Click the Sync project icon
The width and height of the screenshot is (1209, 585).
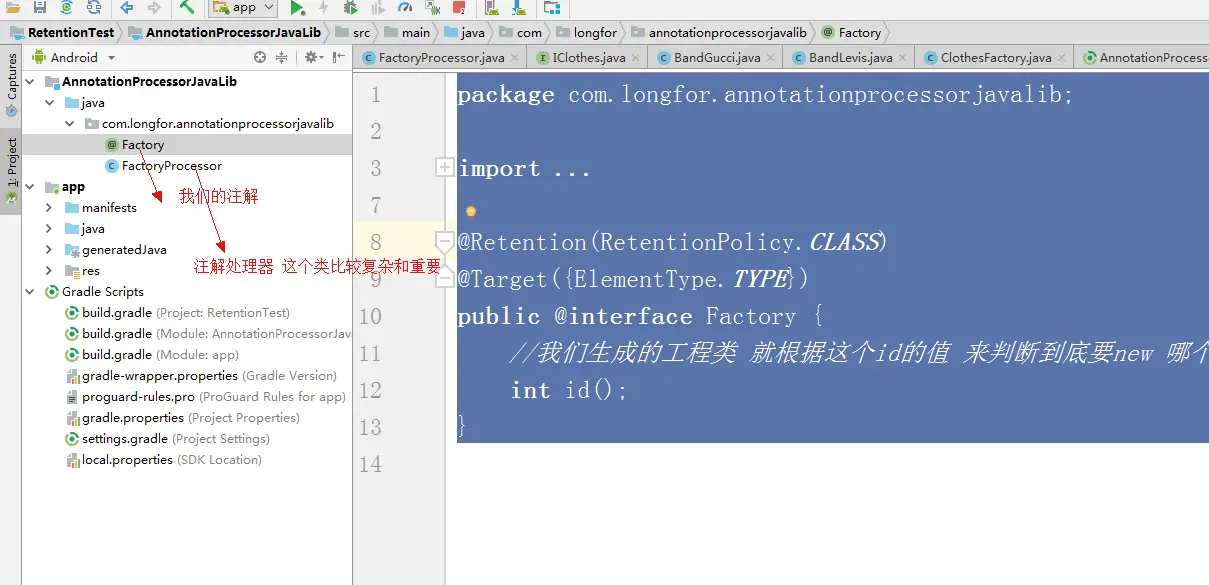[66, 8]
